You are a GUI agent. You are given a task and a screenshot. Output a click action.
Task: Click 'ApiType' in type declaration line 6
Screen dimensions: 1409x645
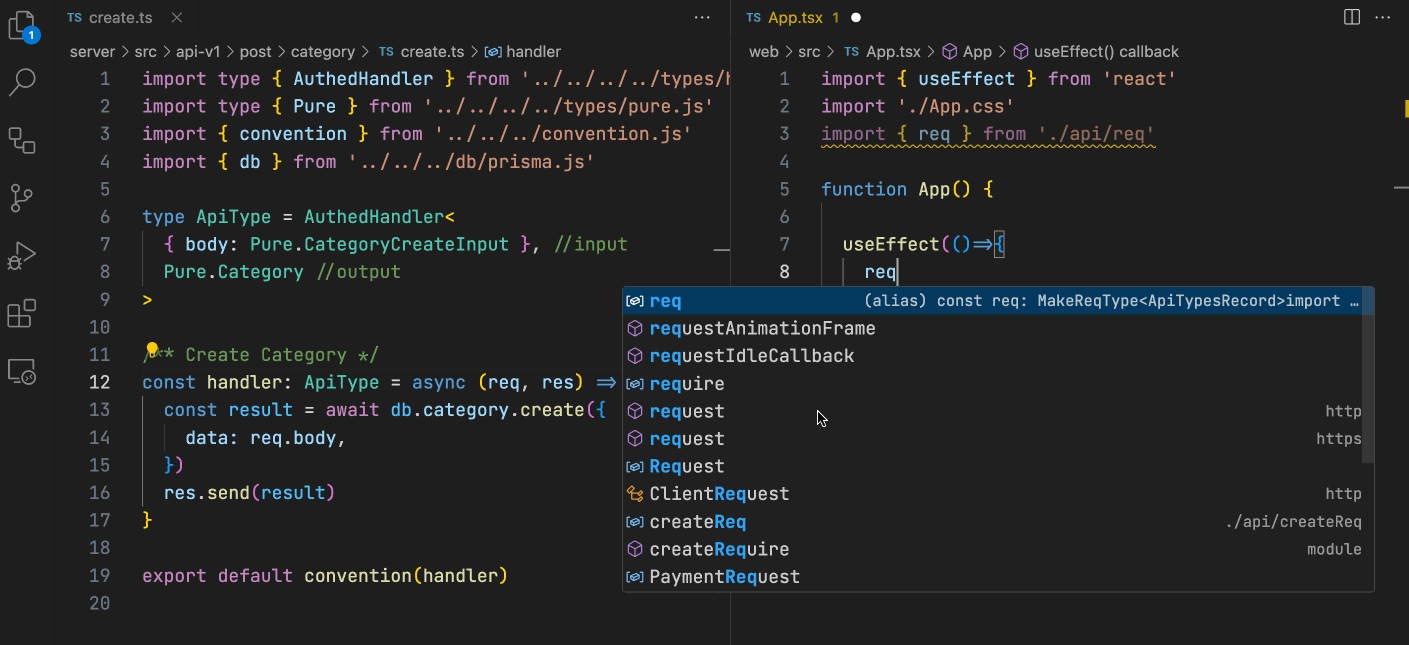pyautogui.click(x=233, y=216)
